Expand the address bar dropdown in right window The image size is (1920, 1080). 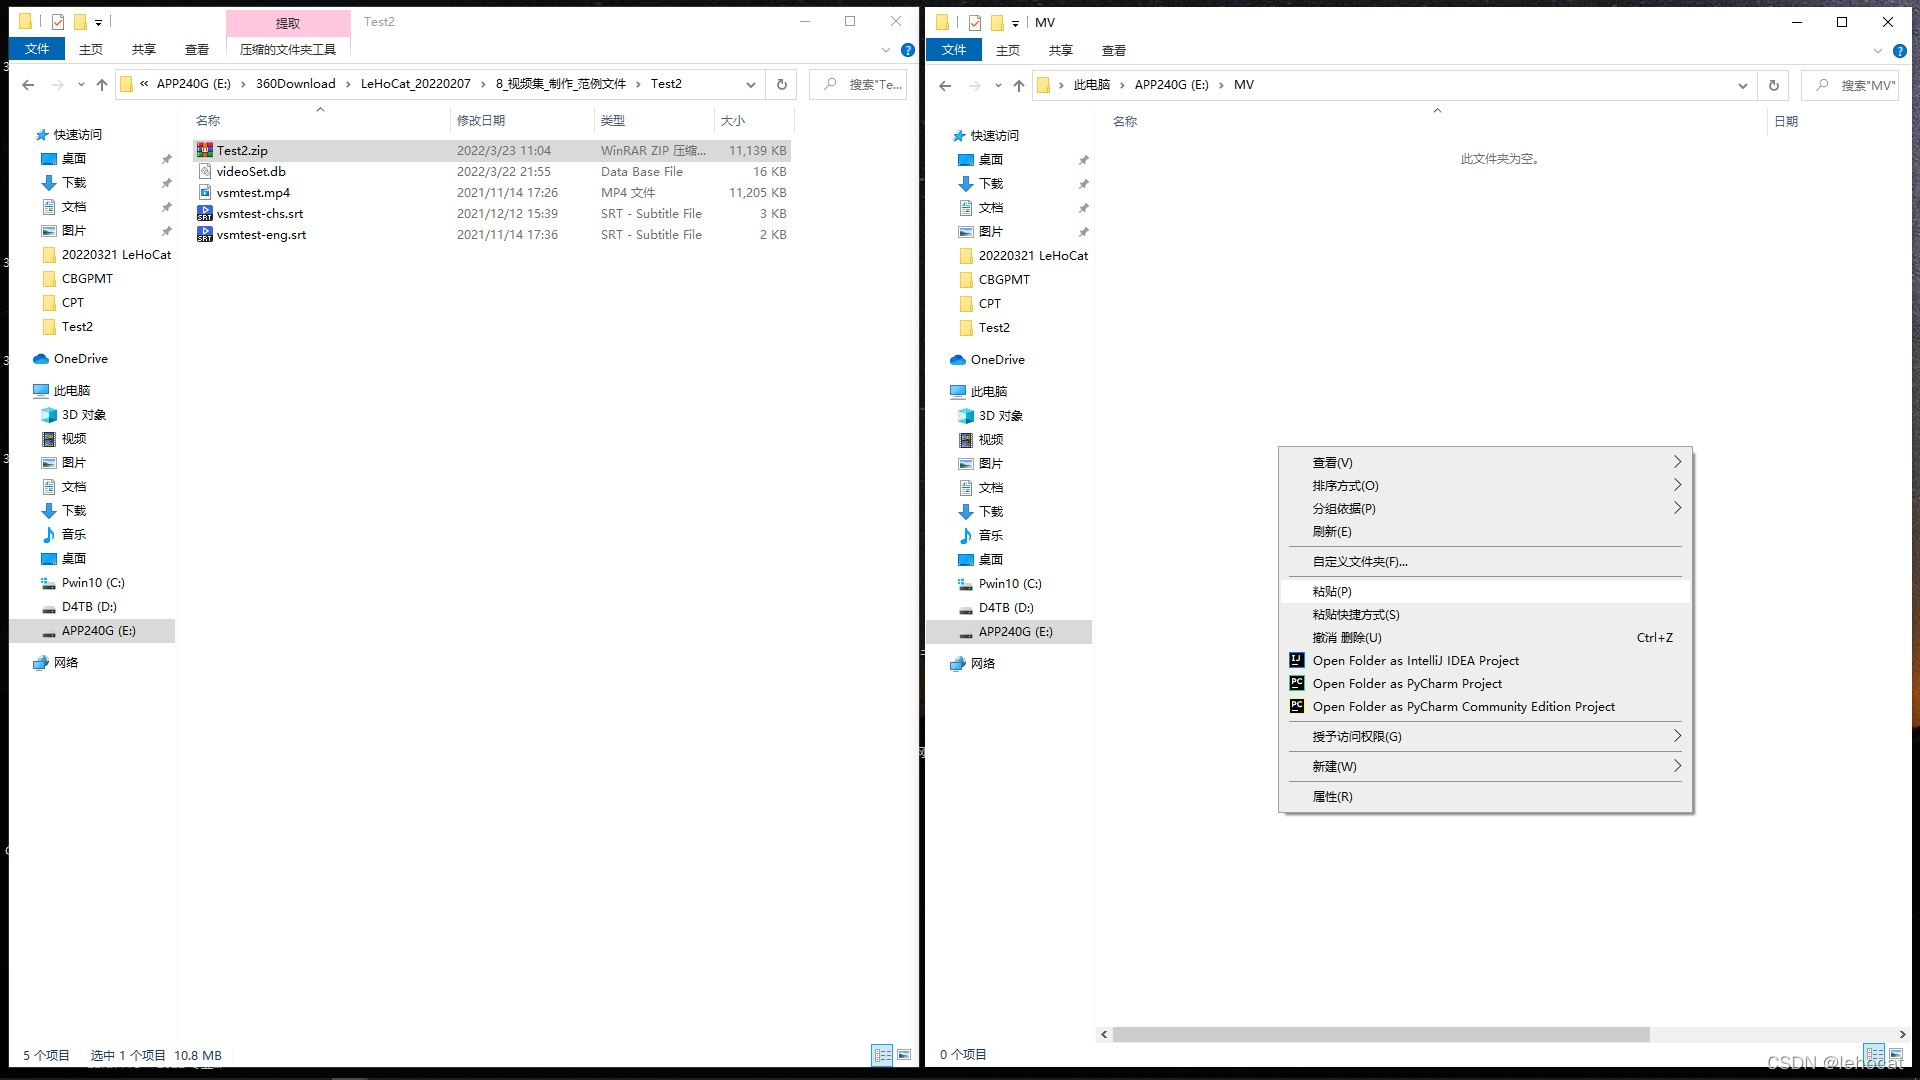point(1742,86)
